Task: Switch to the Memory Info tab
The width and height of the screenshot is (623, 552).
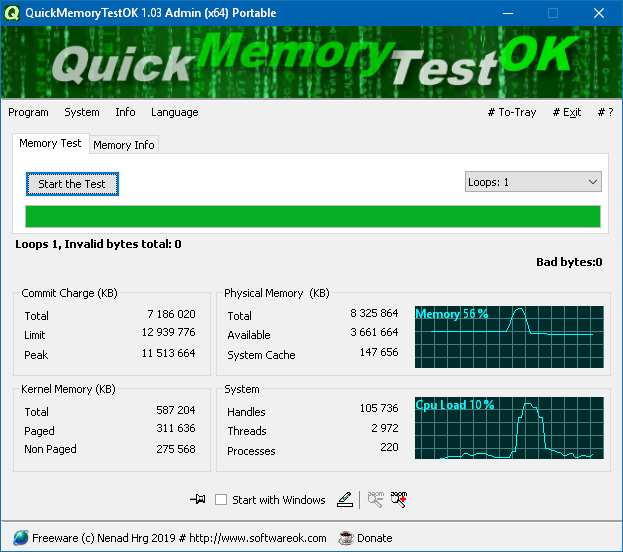Action: point(124,145)
